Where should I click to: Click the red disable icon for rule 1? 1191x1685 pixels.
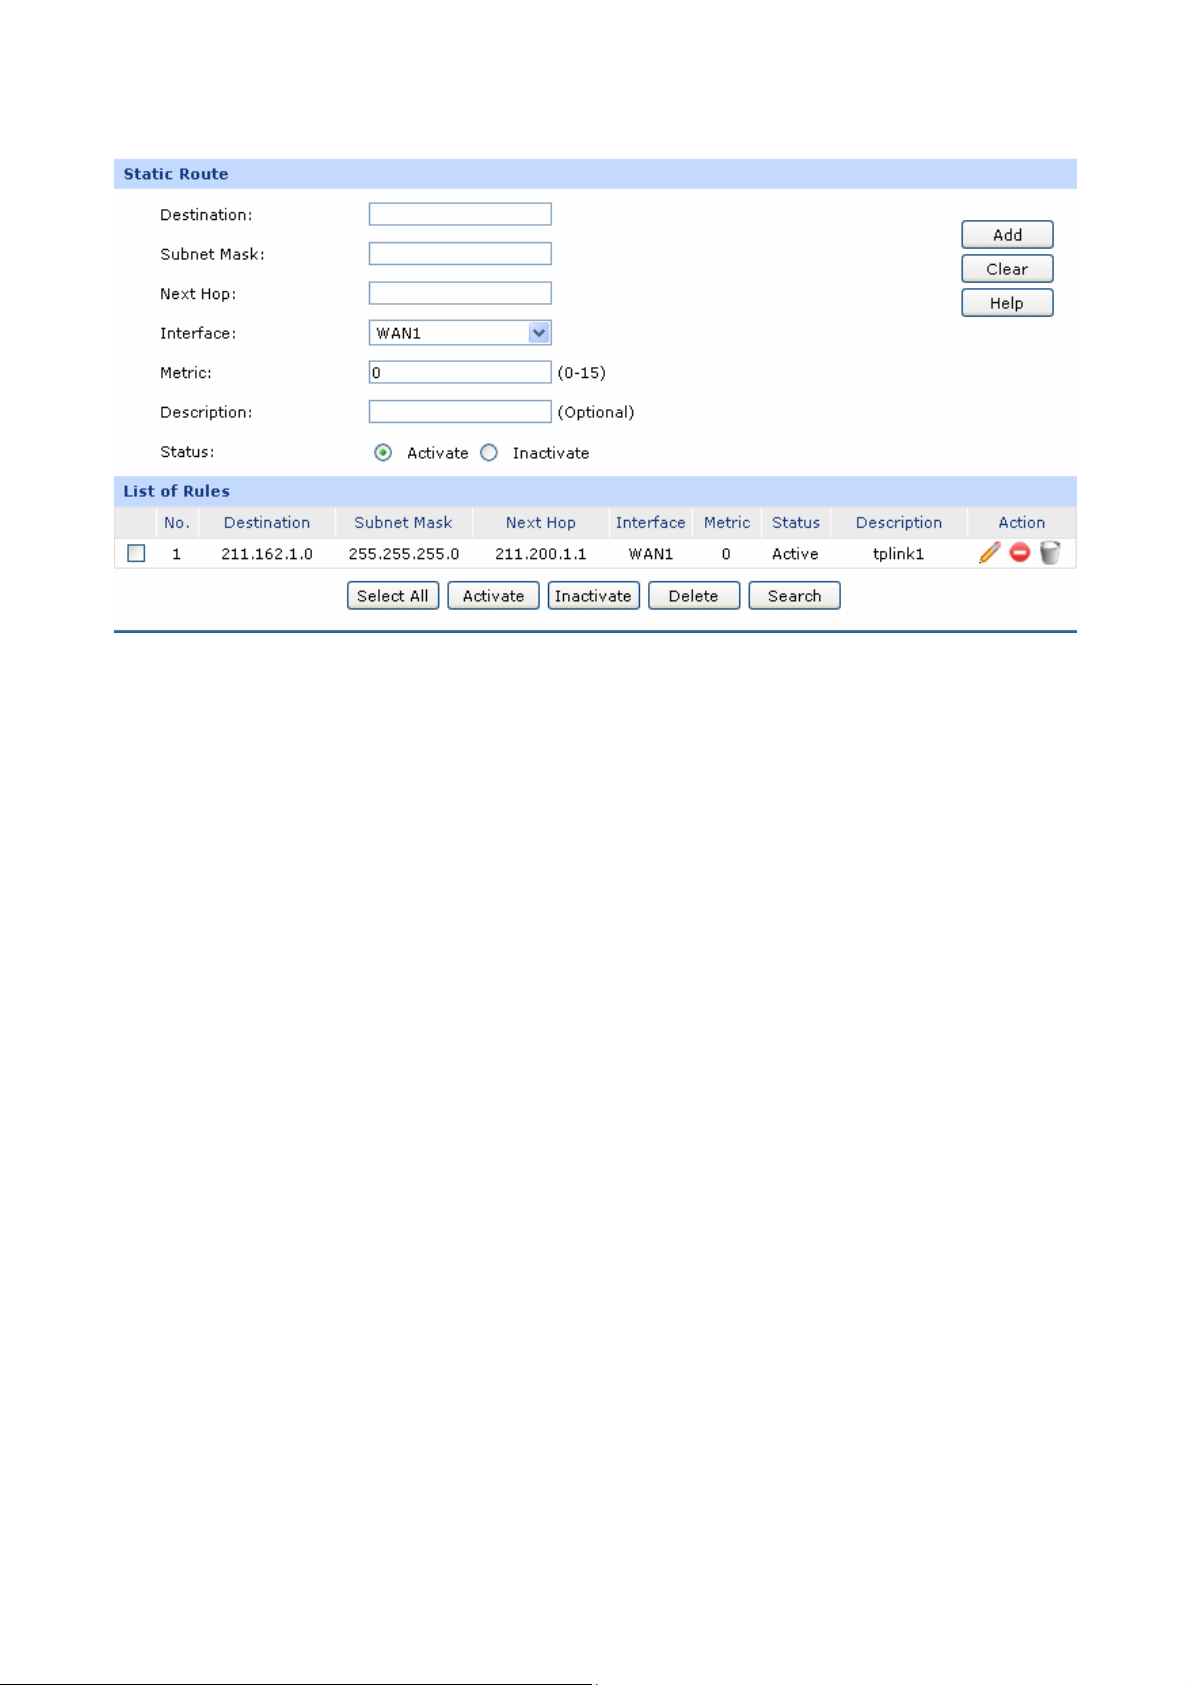(1019, 553)
